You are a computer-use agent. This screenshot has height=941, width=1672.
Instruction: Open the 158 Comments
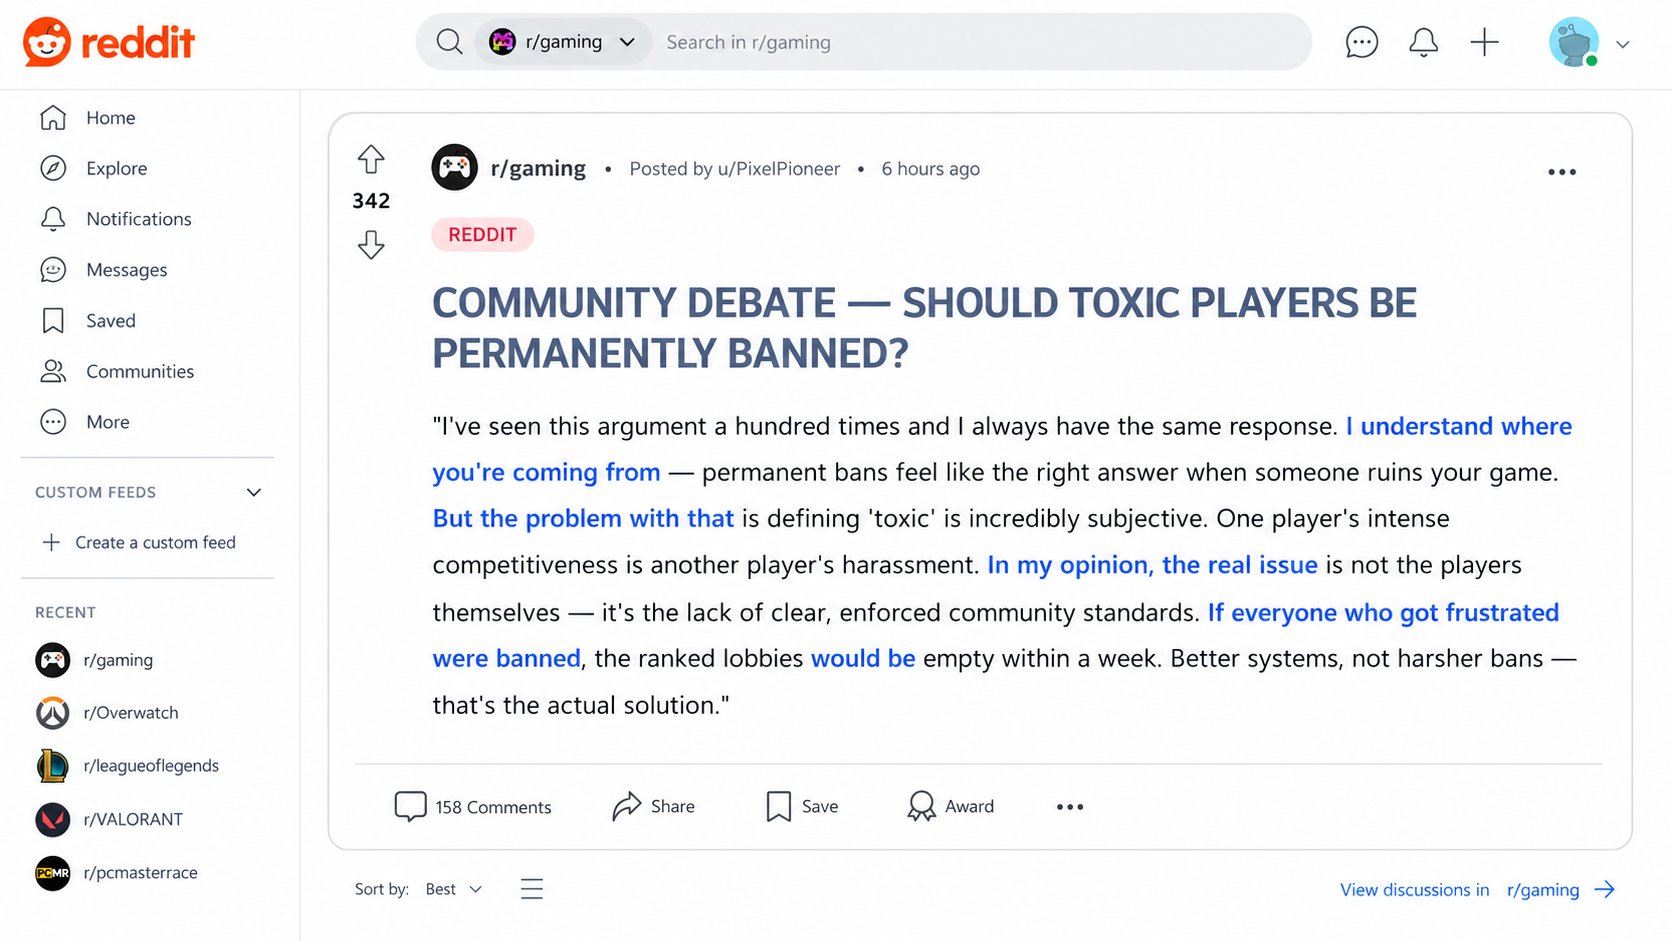click(x=473, y=806)
